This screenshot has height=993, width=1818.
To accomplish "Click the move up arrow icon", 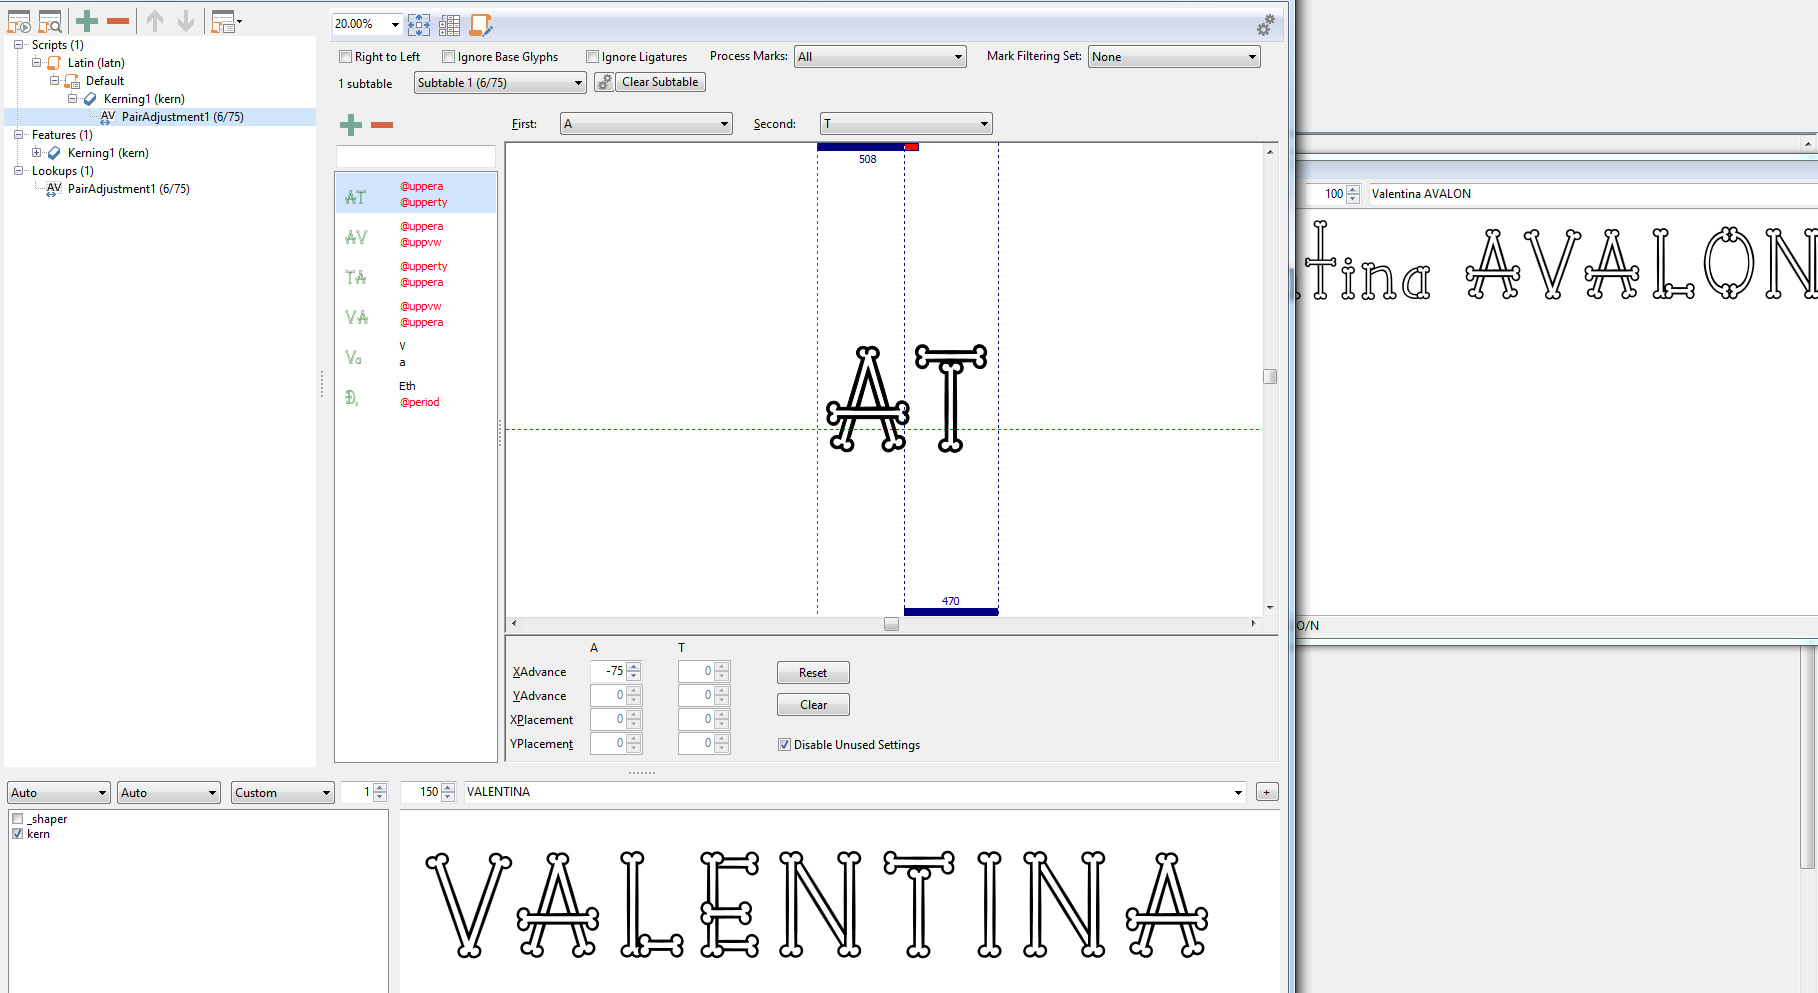I will [155, 21].
